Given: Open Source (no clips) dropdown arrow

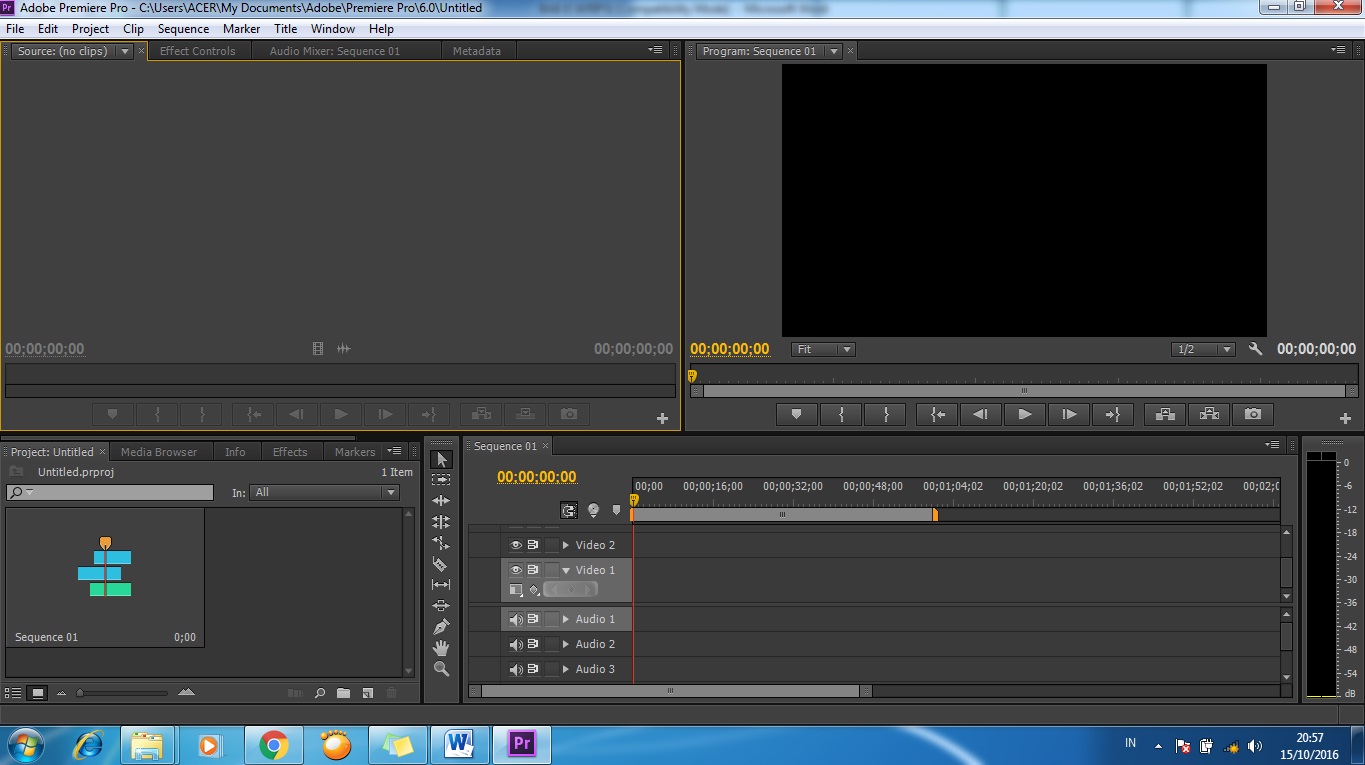Looking at the screenshot, I should [x=125, y=51].
